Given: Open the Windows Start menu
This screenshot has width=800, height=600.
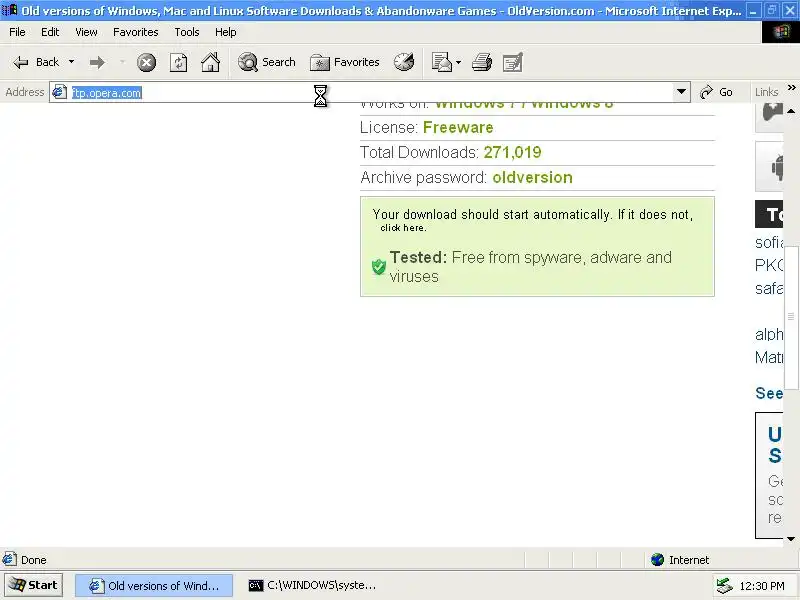Looking at the screenshot, I should point(34,585).
